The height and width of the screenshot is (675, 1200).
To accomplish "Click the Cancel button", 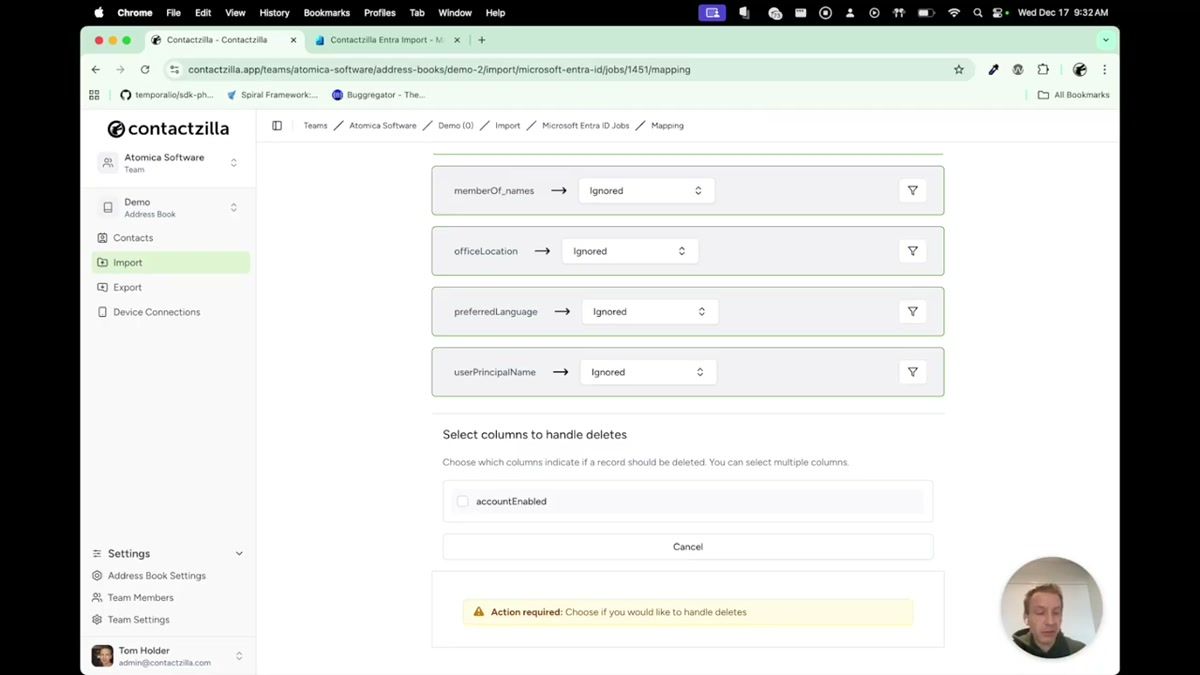I will [x=687, y=546].
